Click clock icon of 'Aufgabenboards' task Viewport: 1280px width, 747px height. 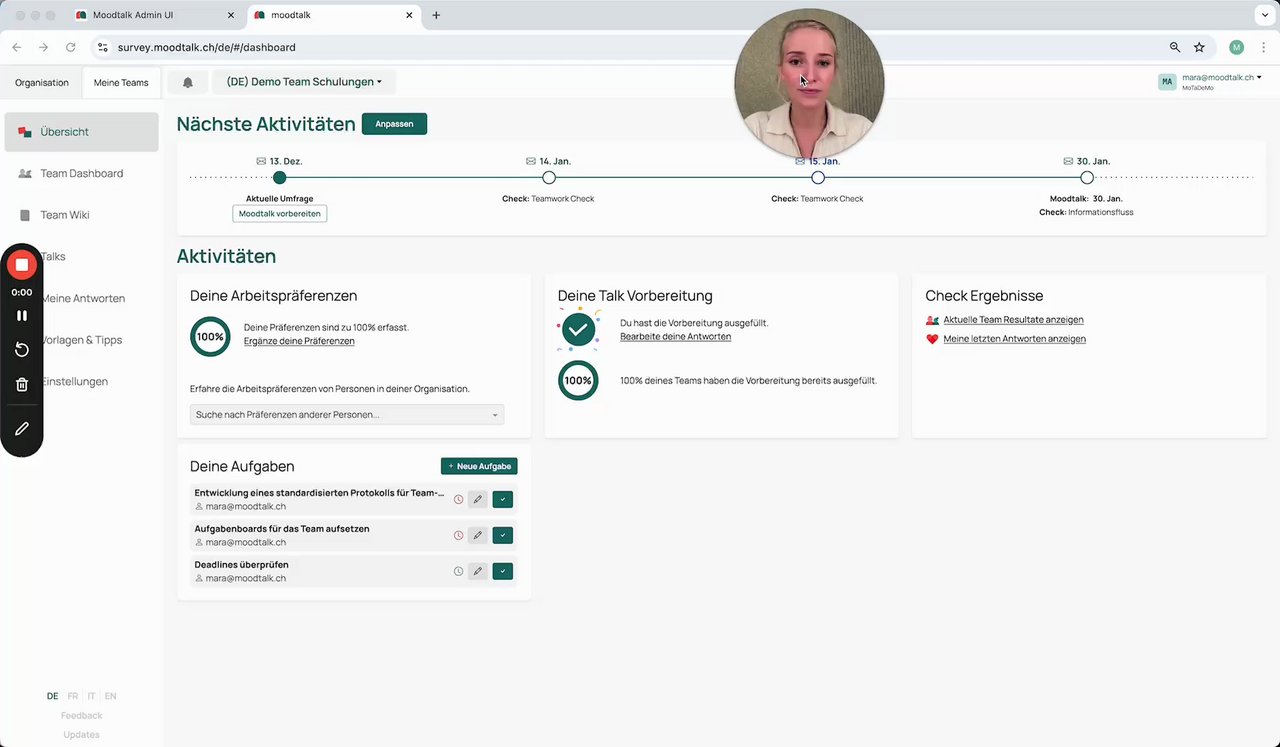tap(458, 535)
